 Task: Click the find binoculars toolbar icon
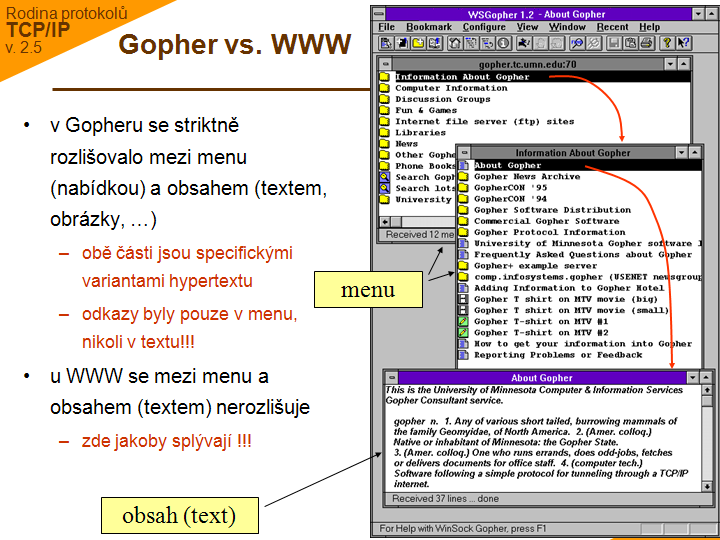(577, 43)
